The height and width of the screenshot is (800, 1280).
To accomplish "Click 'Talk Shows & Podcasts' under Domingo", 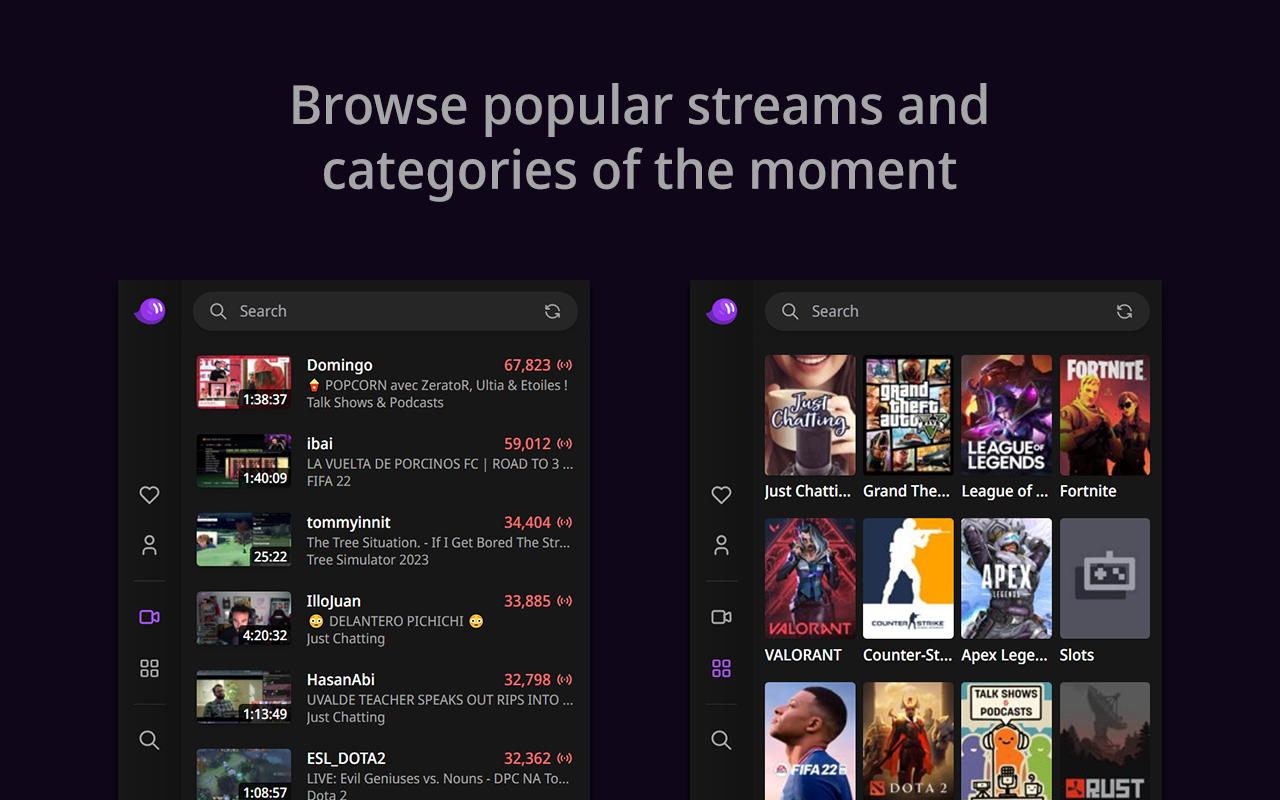I will pyautogui.click(x=375, y=402).
